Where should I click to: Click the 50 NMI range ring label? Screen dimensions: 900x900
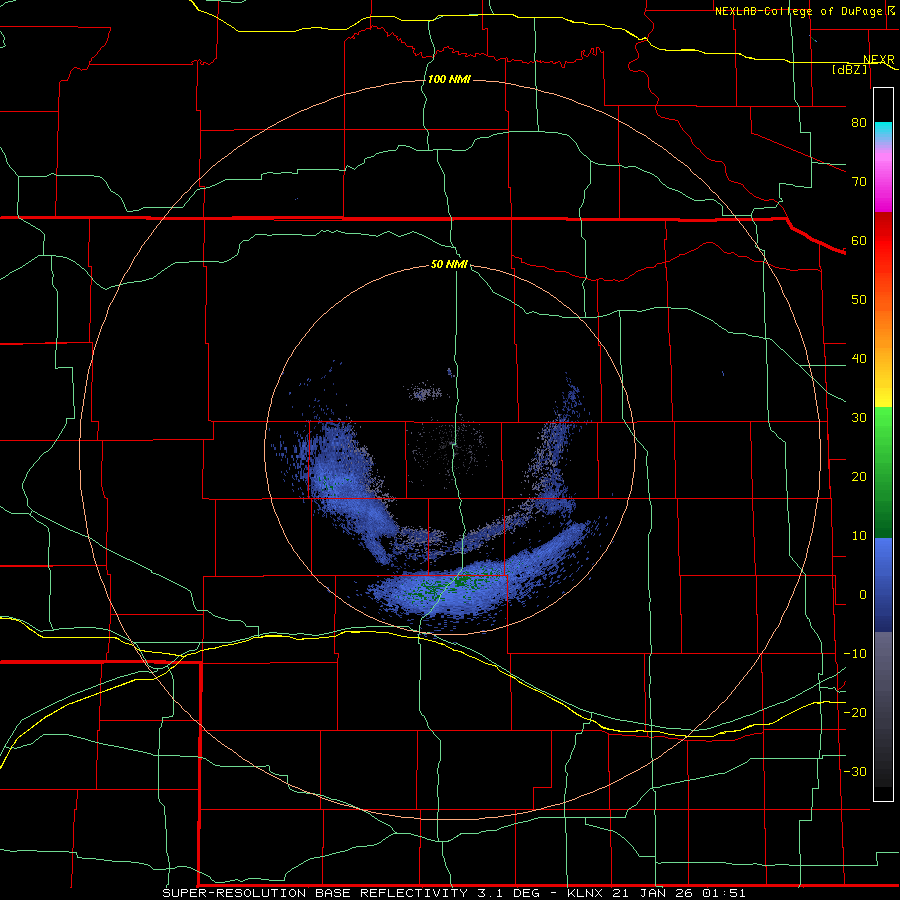tap(449, 264)
